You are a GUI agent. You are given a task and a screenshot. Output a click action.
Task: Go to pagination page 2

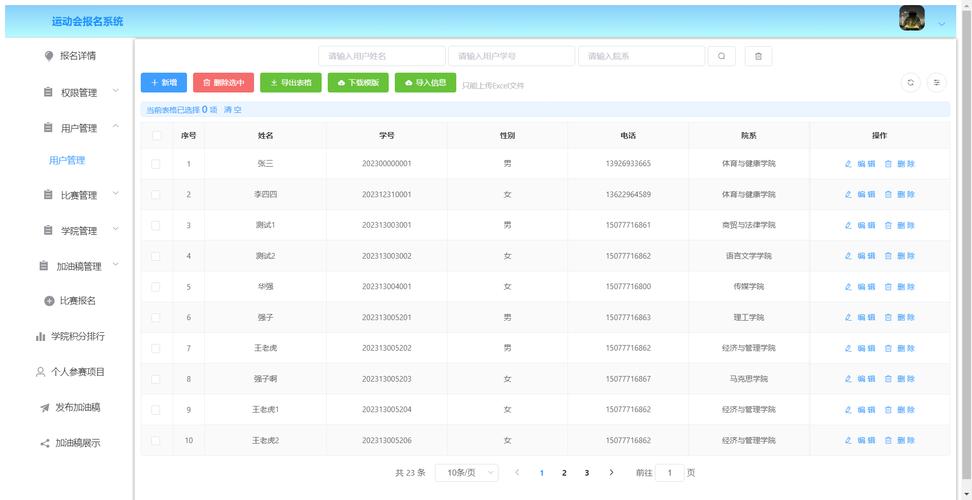(564, 473)
